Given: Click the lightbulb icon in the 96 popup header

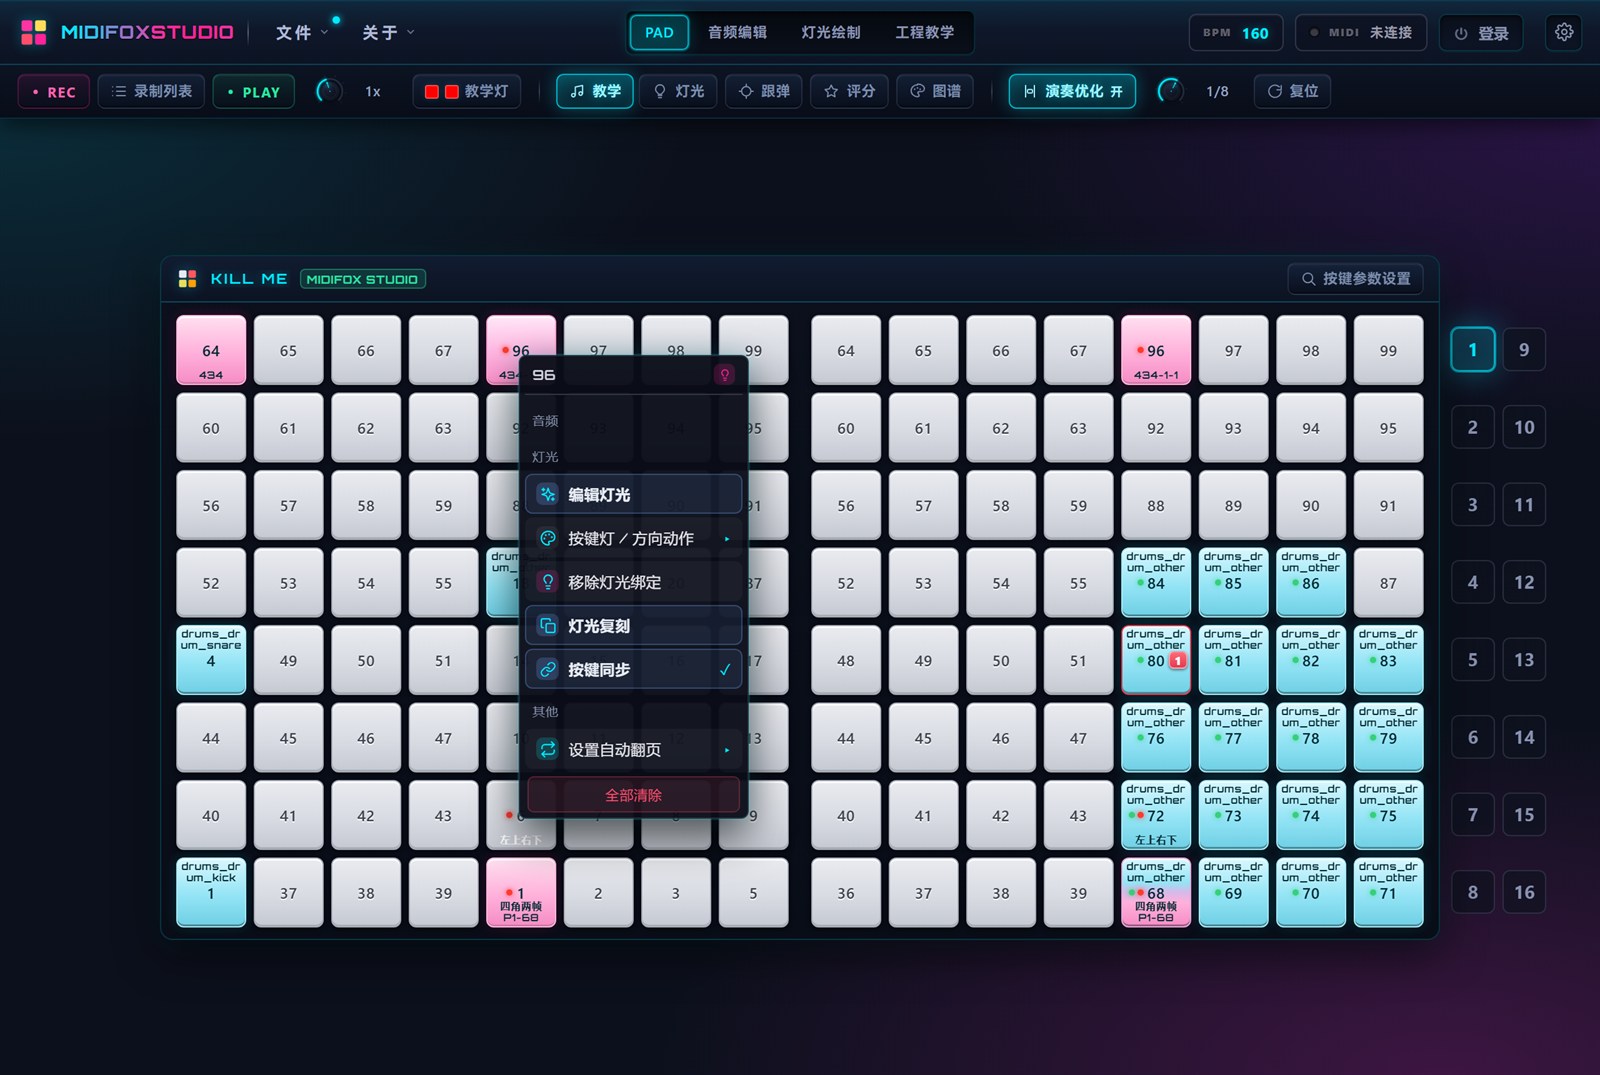Looking at the screenshot, I should tap(725, 375).
